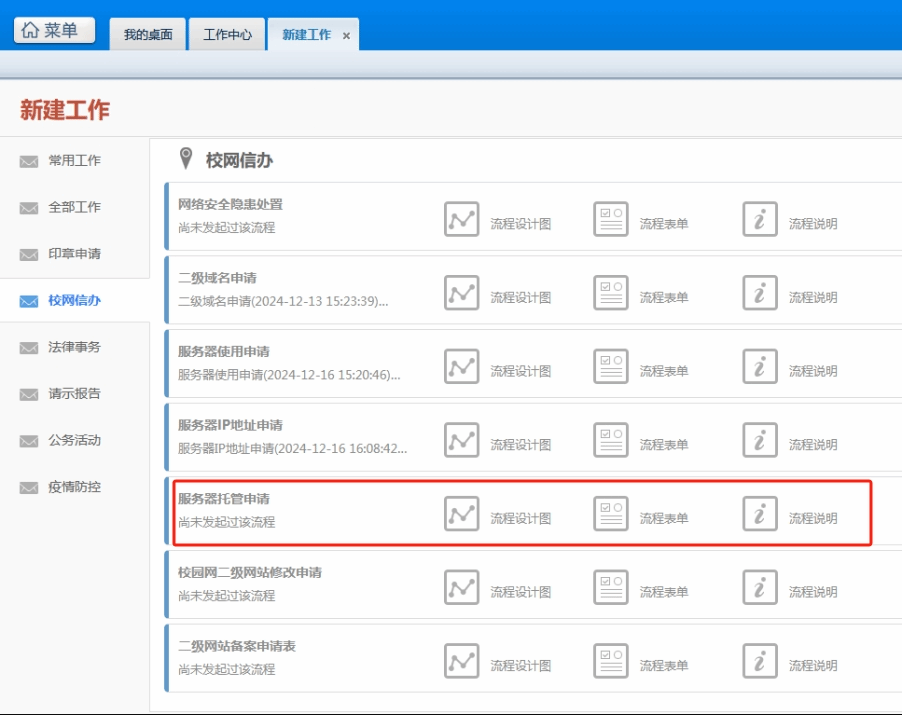Start the 服务器托管申请 workflow
This screenshot has width=902, height=715.
point(223,498)
